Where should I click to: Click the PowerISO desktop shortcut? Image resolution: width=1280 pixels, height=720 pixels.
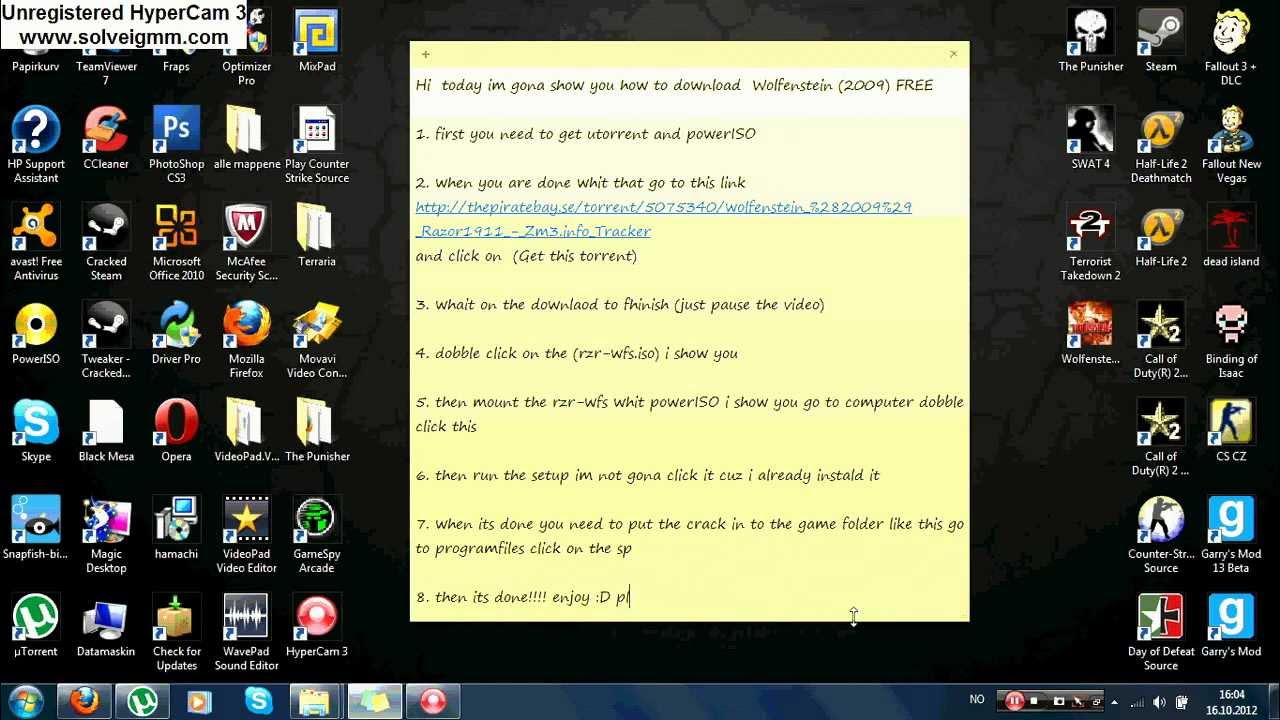click(36, 333)
